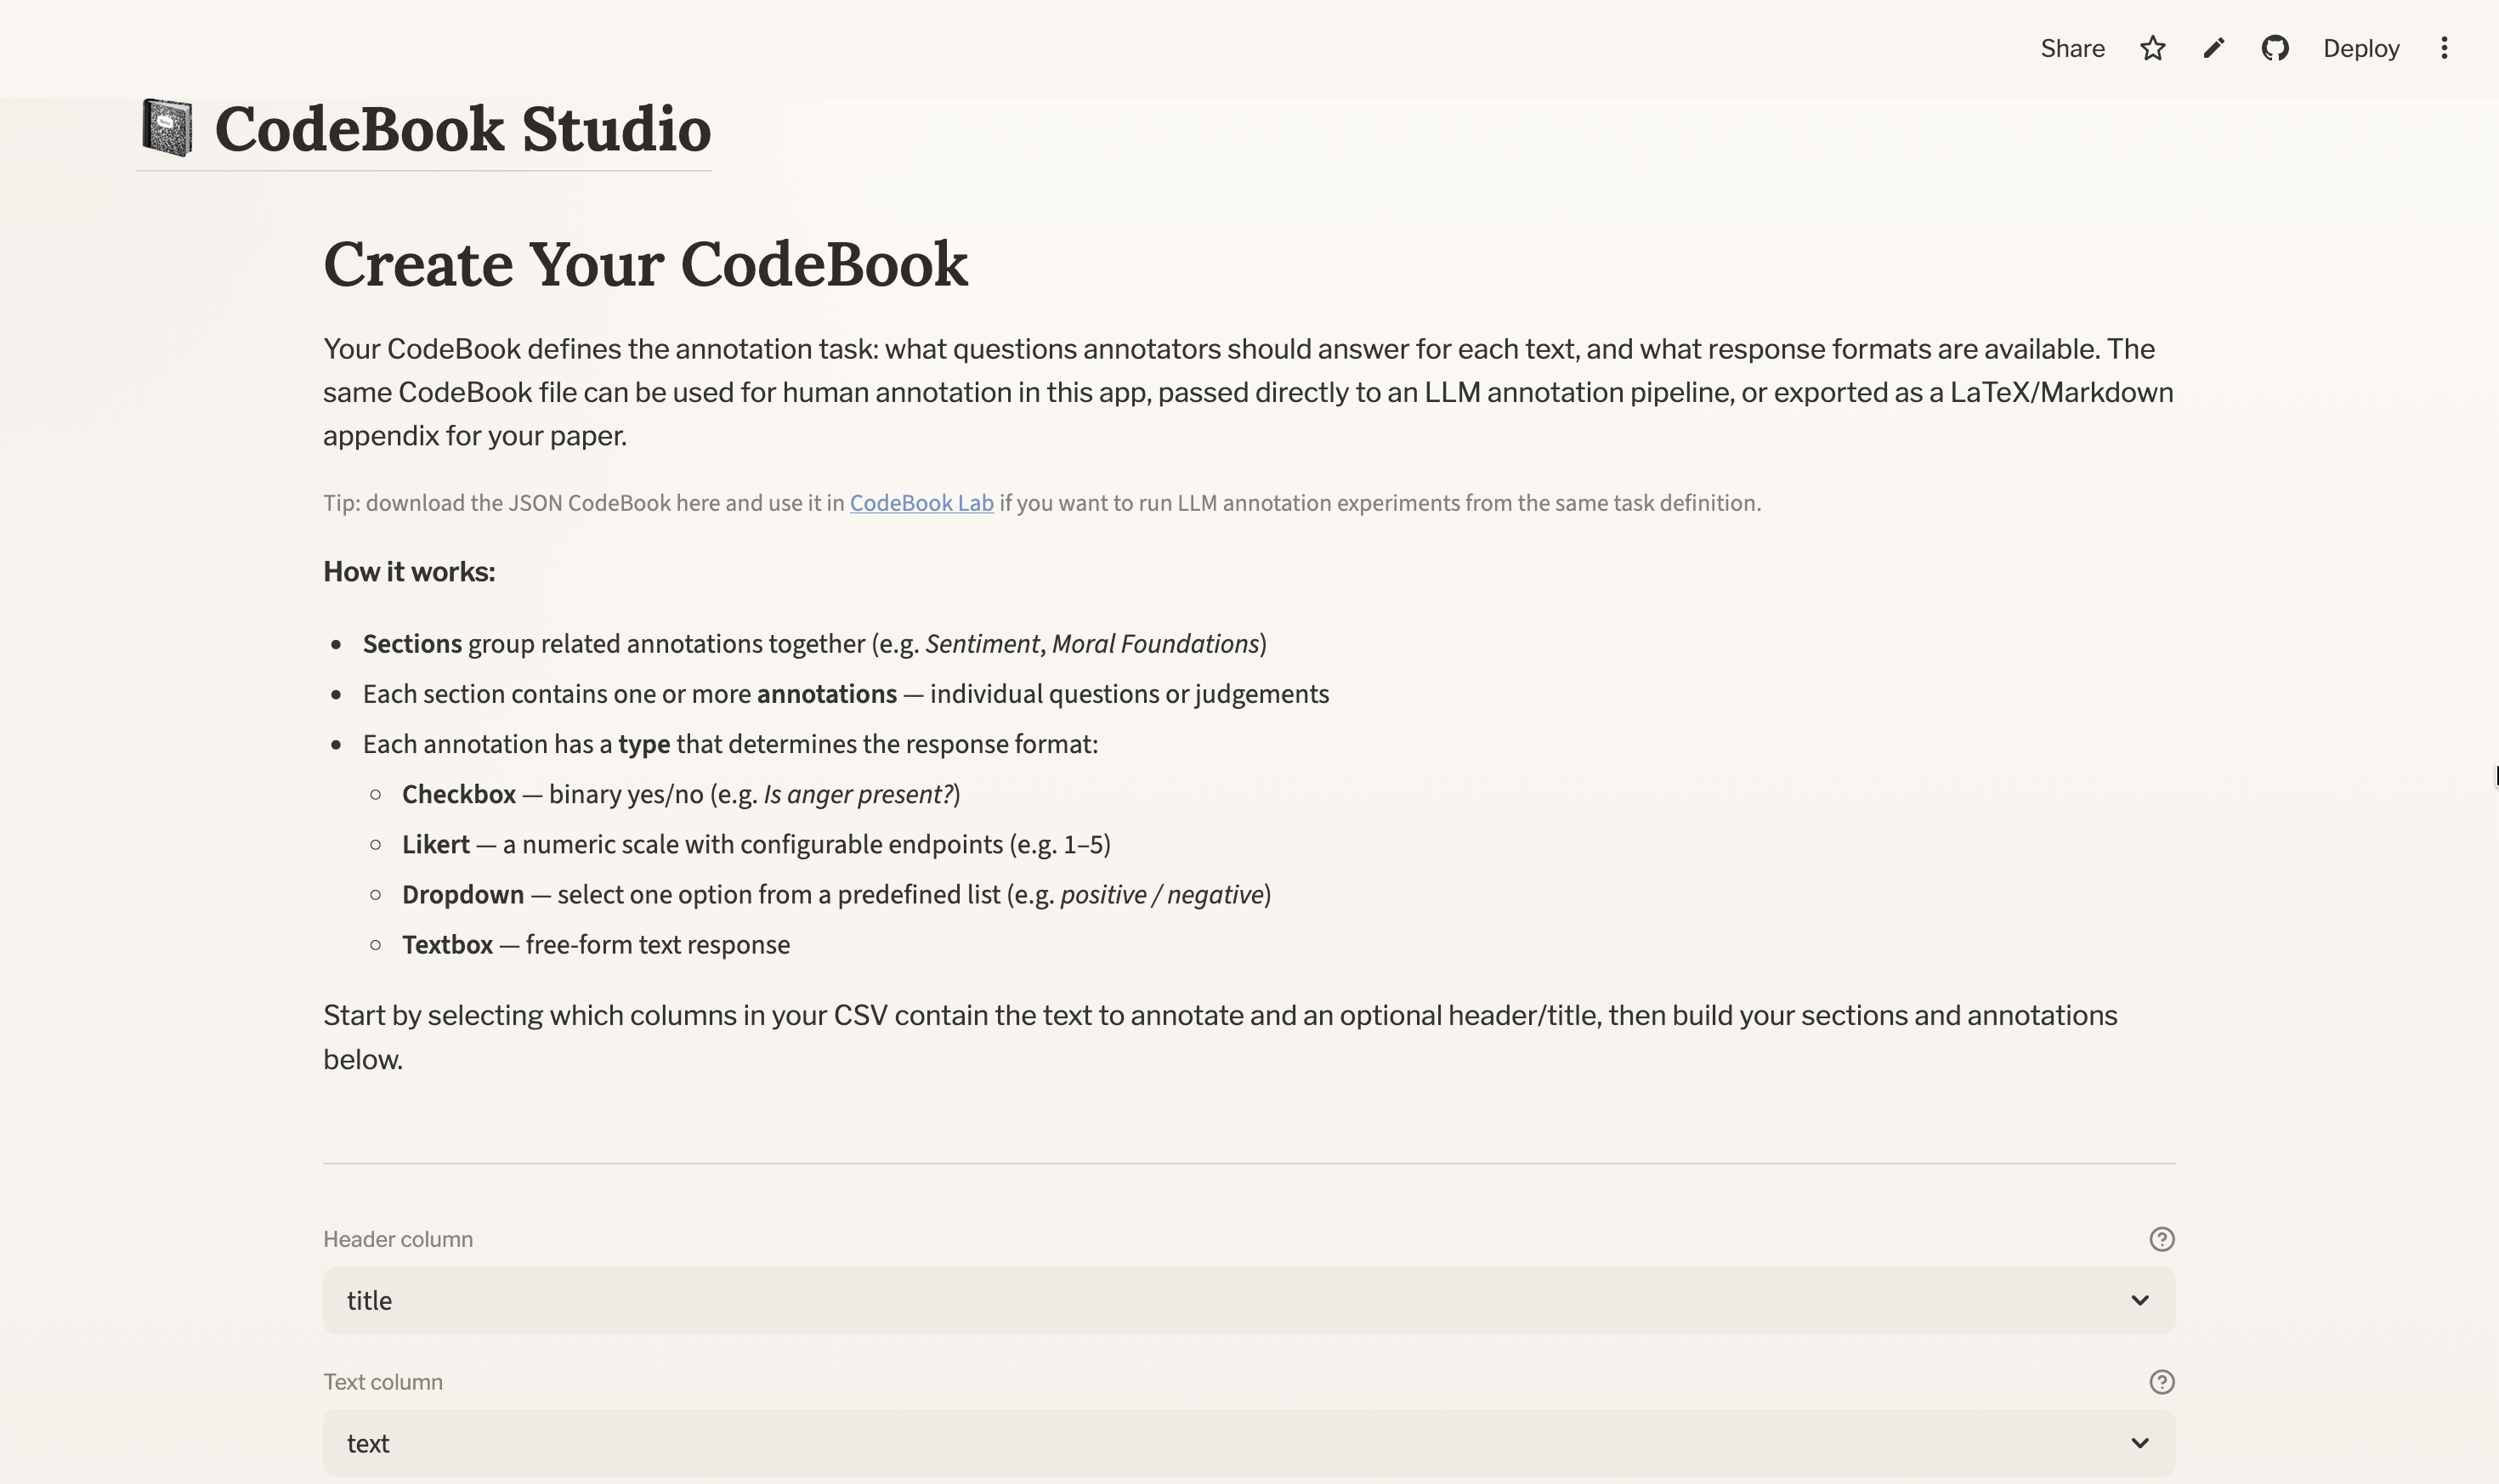Click the bold 'Dropdown' list item
Screen dimensions: 2499x1484
tap(462, 894)
